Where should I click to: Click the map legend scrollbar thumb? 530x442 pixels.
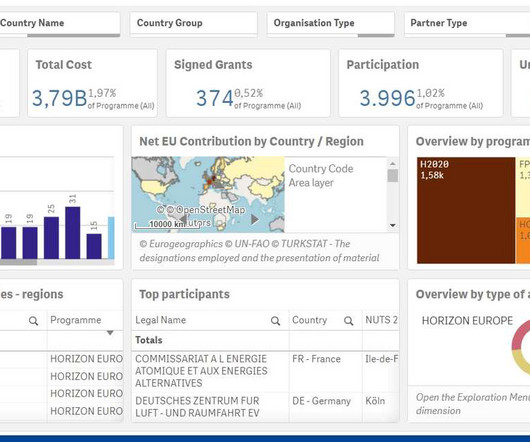click(x=392, y=176)
